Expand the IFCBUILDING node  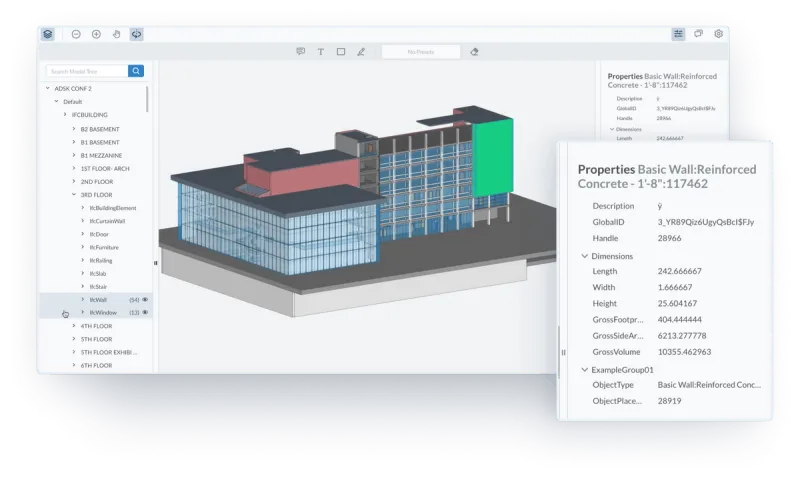click(65, 115)
